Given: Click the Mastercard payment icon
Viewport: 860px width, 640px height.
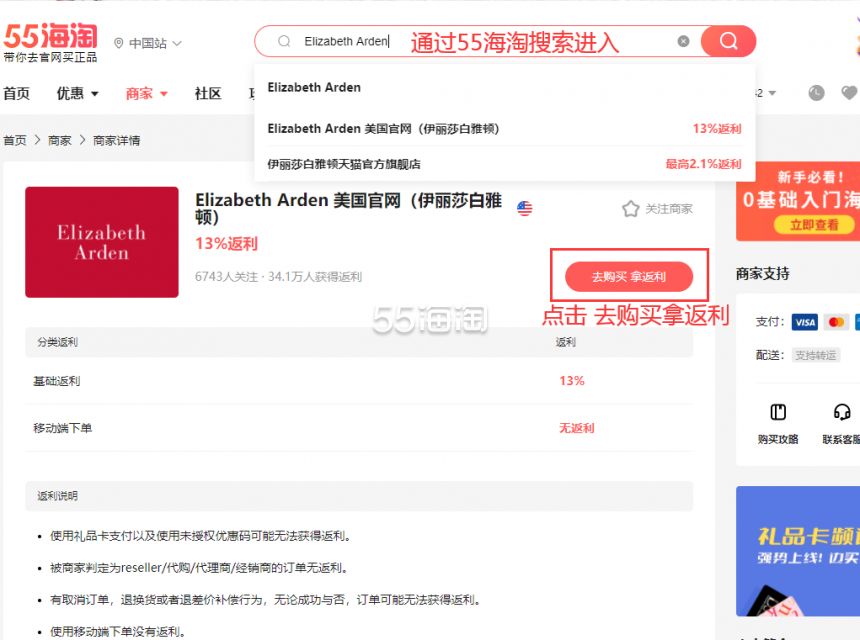Looking at the screenshot, I should (836, 322).
